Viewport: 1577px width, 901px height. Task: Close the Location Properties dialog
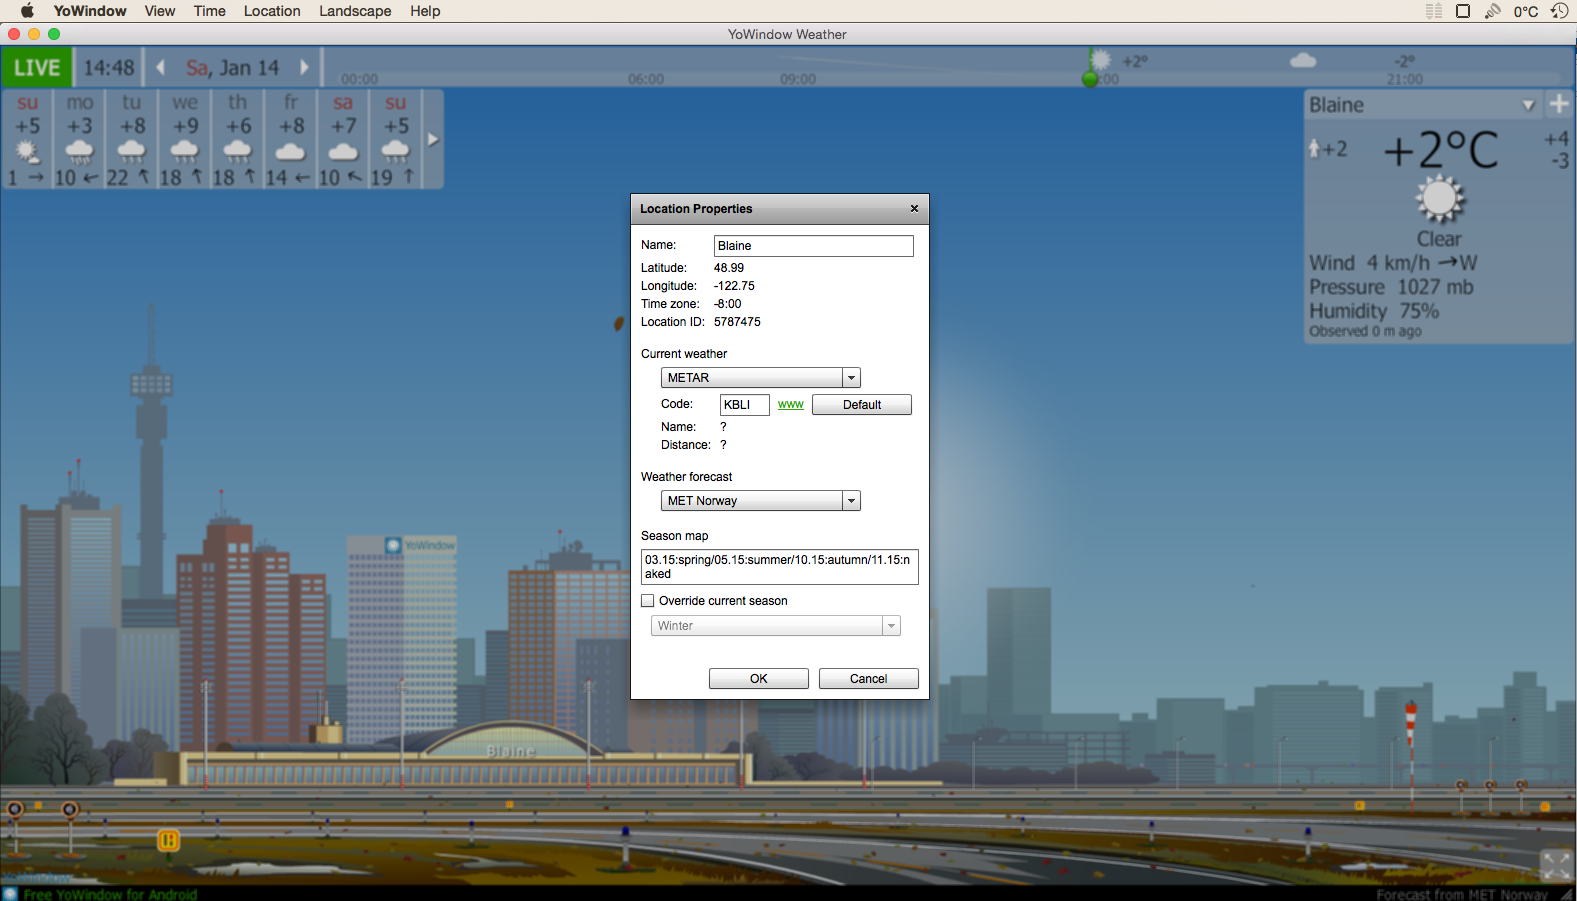pos(914,209)
